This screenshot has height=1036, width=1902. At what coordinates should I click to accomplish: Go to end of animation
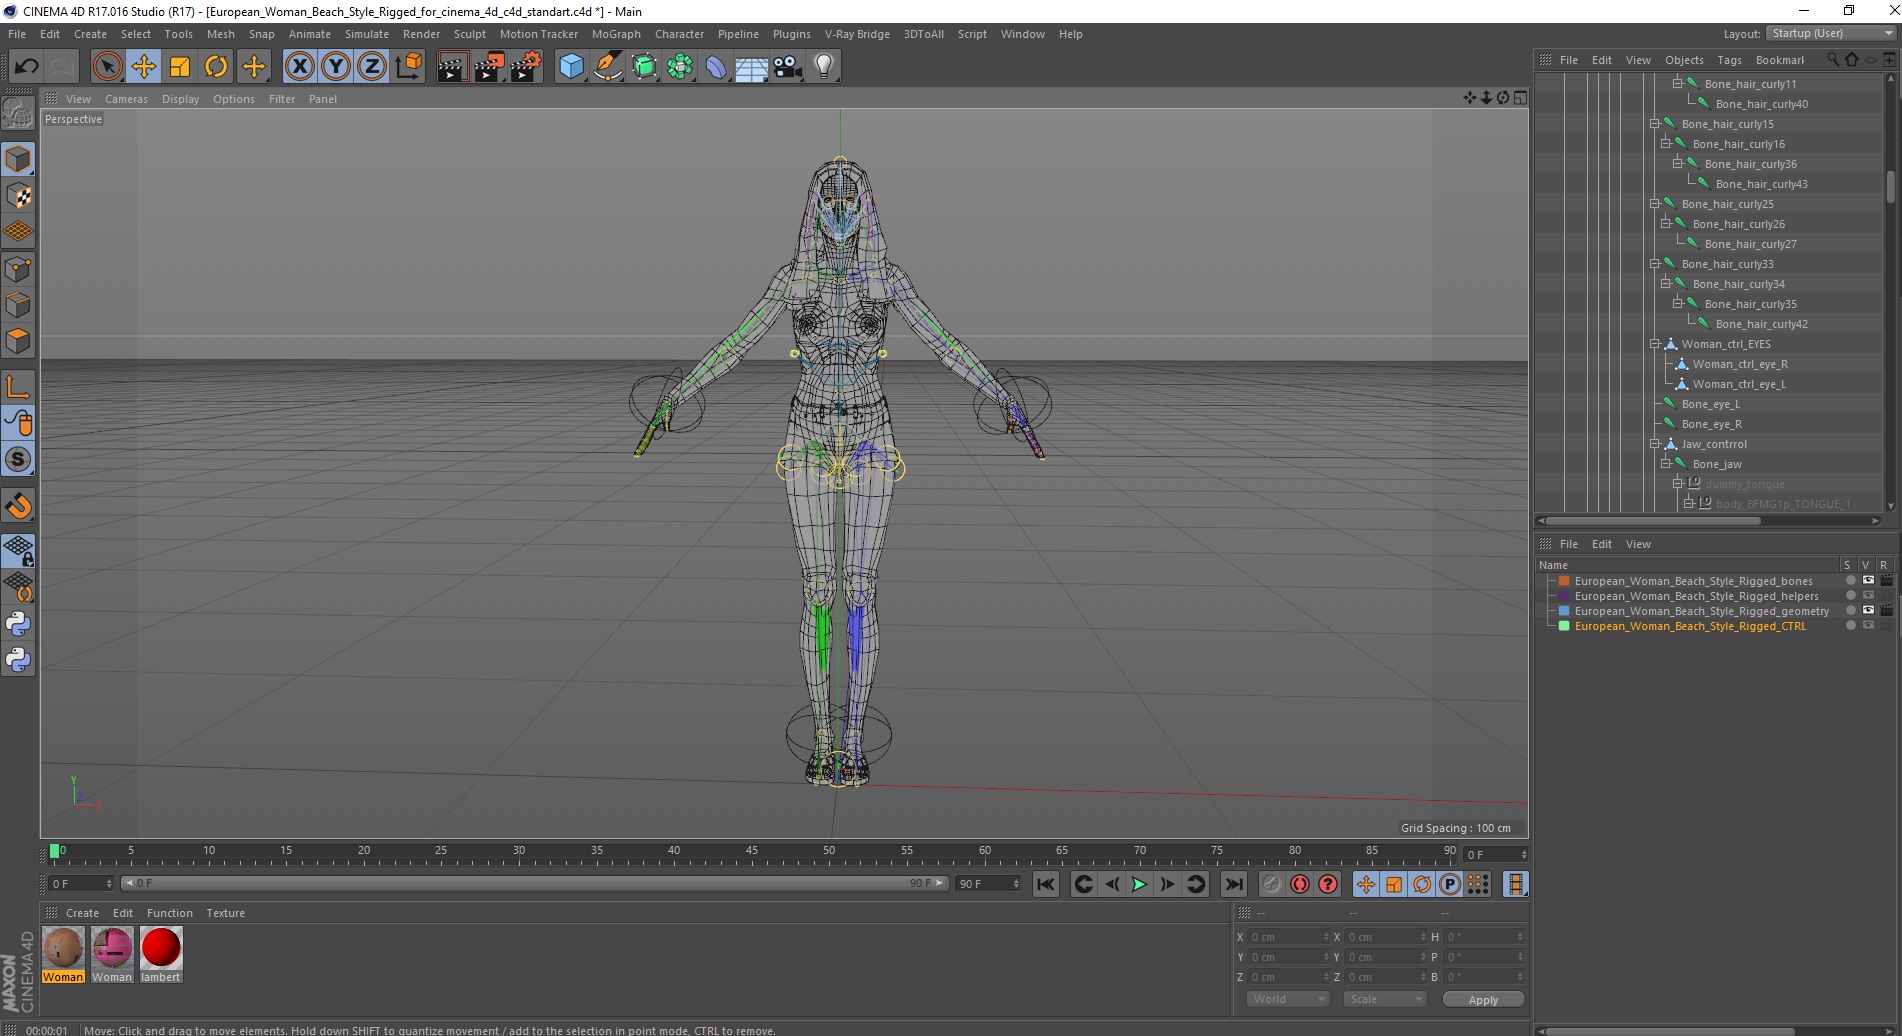[x=1234, y=884]
